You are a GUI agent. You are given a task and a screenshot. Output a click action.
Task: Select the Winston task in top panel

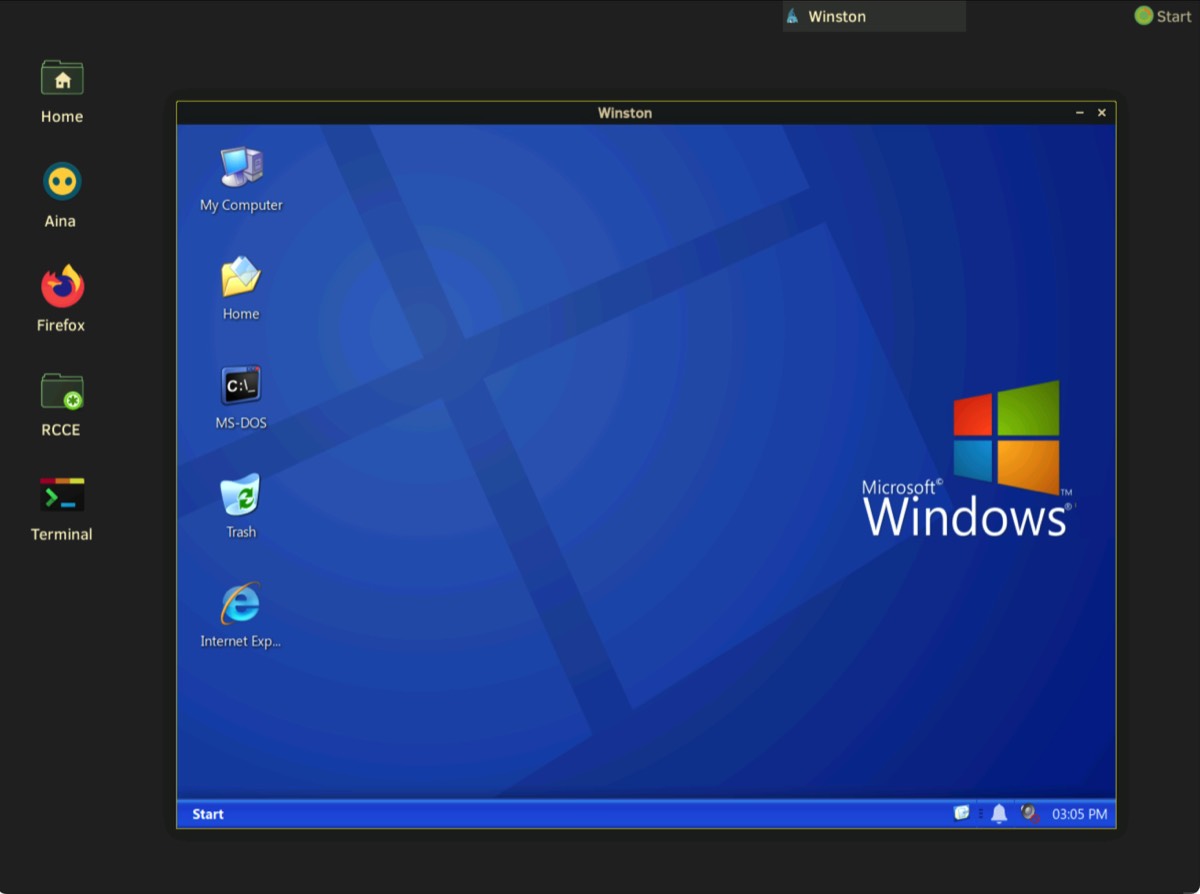873,16
